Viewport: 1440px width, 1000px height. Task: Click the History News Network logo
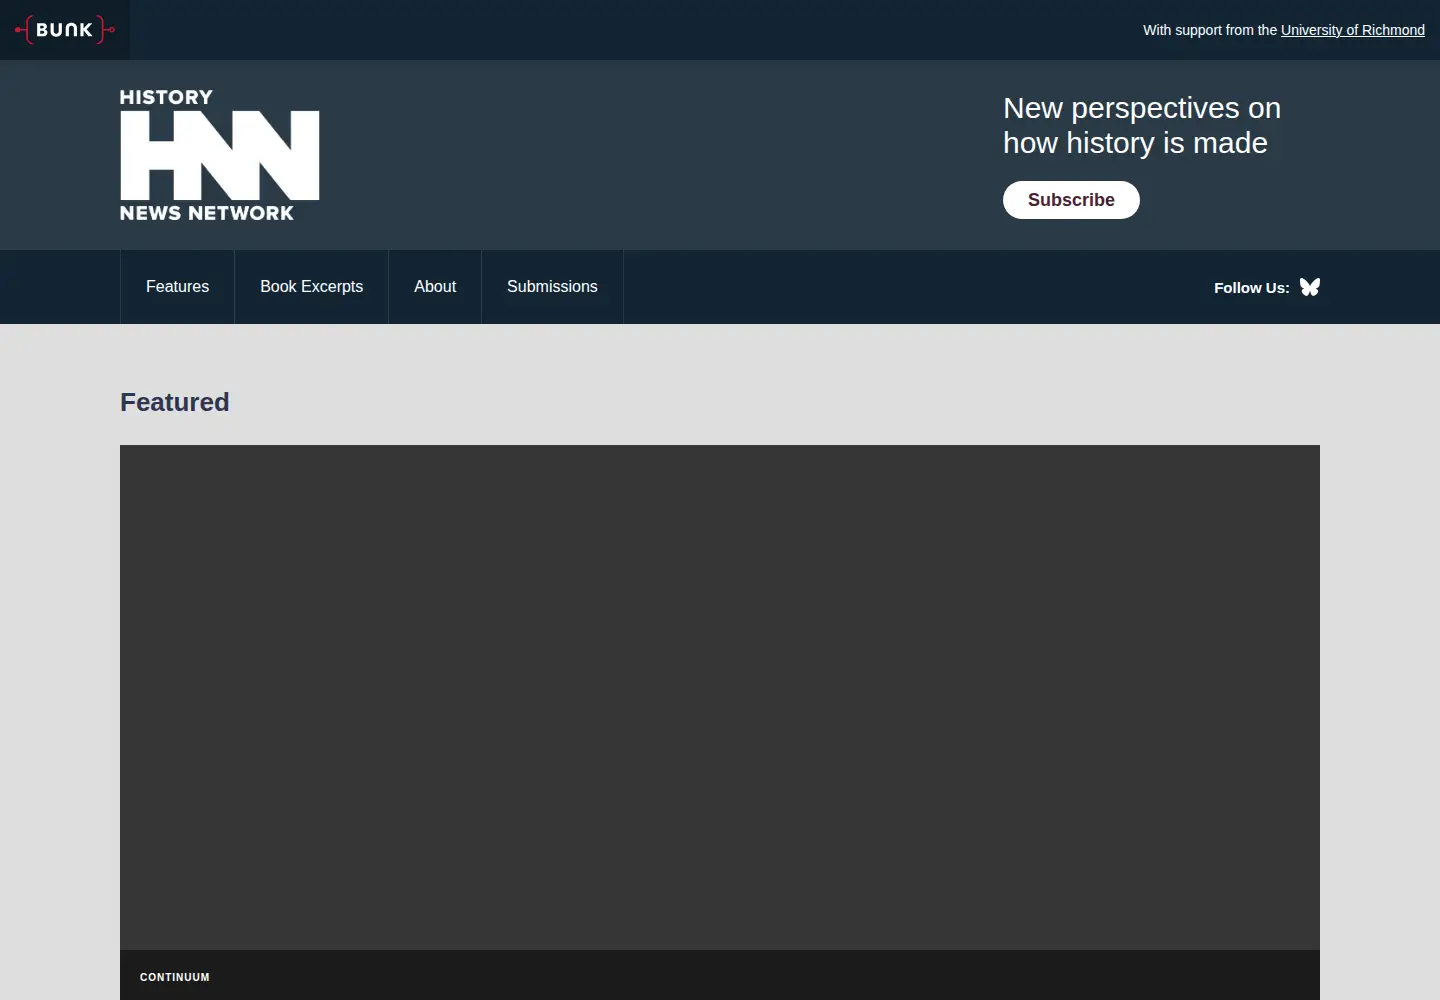tap(220, 155)
